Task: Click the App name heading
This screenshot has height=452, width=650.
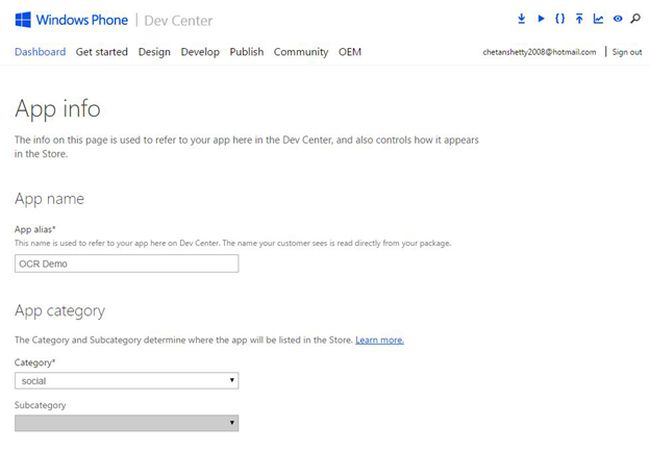Action: click(x=49, y=199)
